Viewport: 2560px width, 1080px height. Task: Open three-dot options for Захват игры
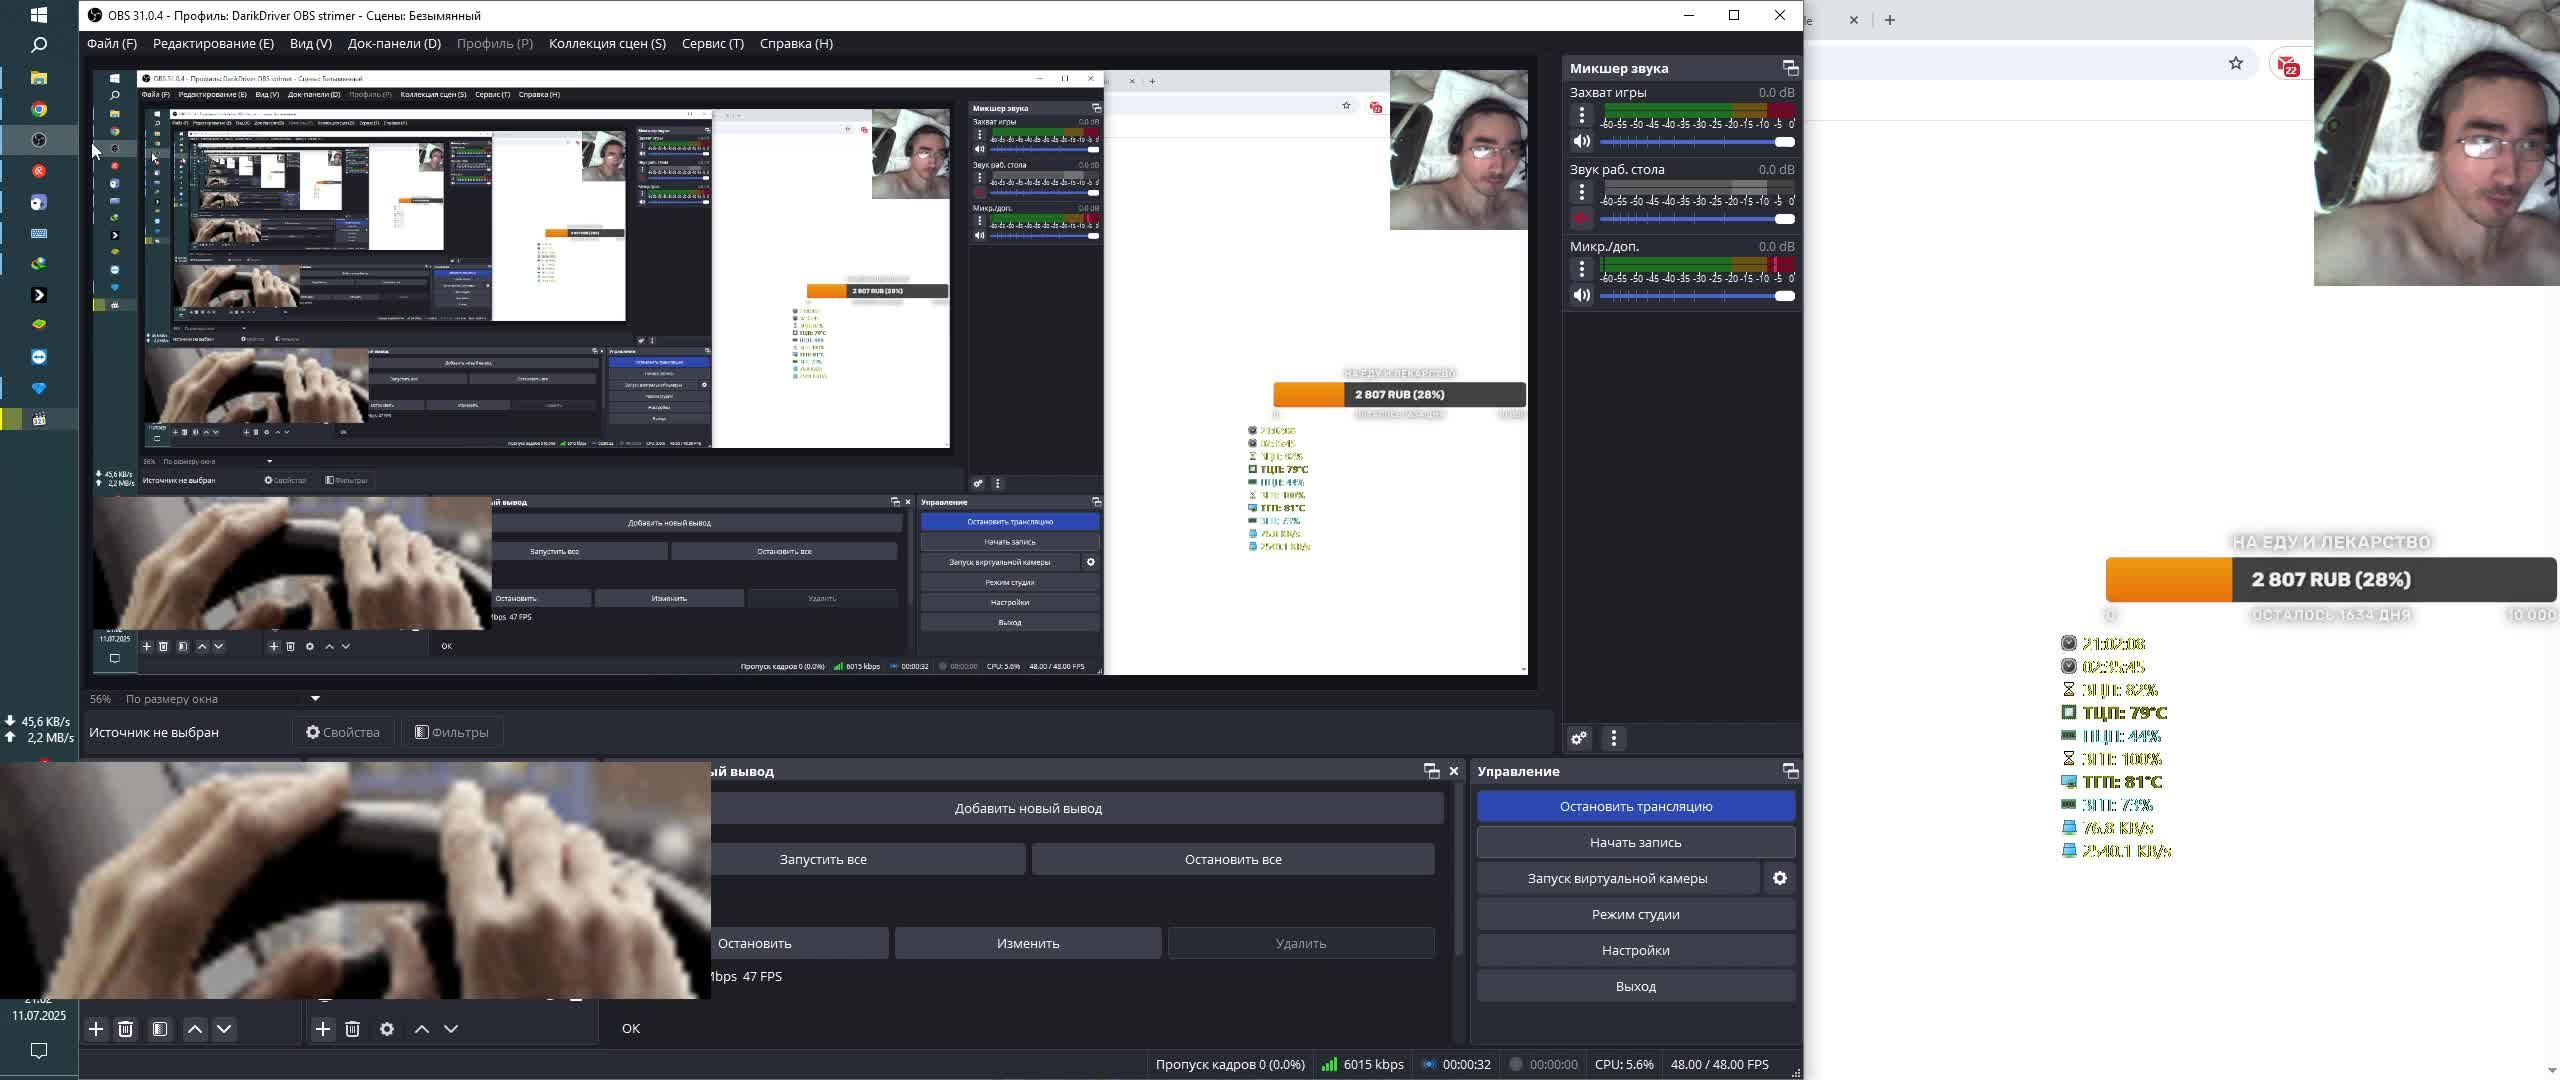pyautogui.click(x=1581, y=116)
